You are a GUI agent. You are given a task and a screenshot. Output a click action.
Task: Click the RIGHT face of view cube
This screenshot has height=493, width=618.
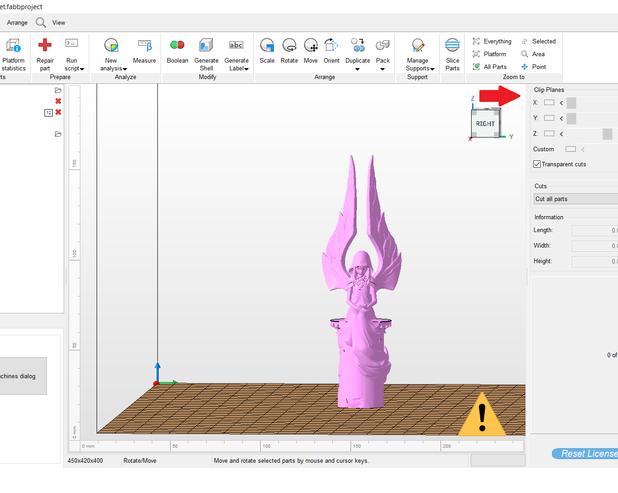pos(485,124)
